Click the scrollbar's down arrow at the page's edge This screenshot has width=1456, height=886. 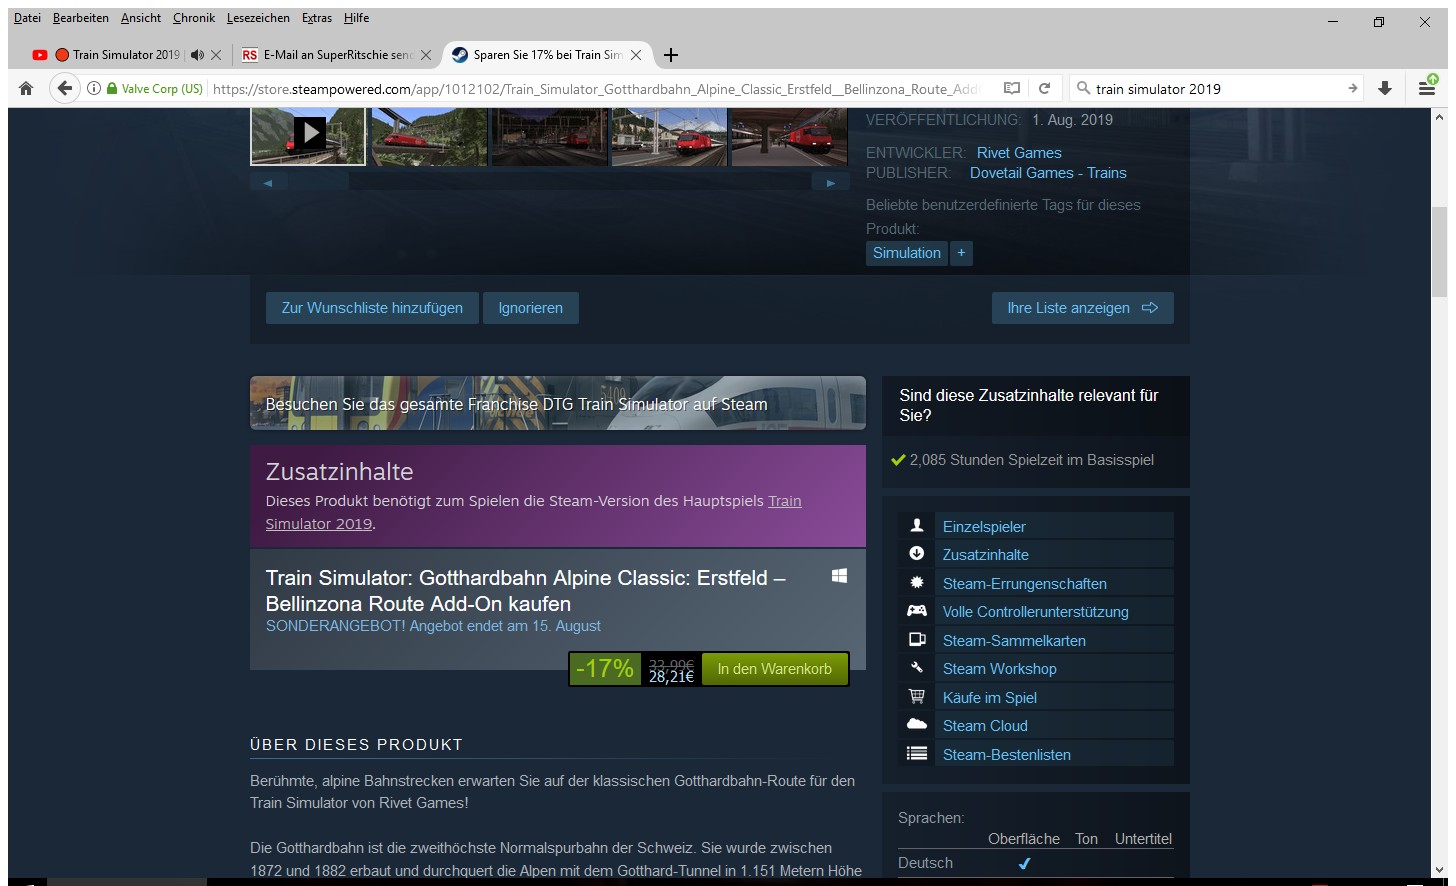tap(1439, 870)
